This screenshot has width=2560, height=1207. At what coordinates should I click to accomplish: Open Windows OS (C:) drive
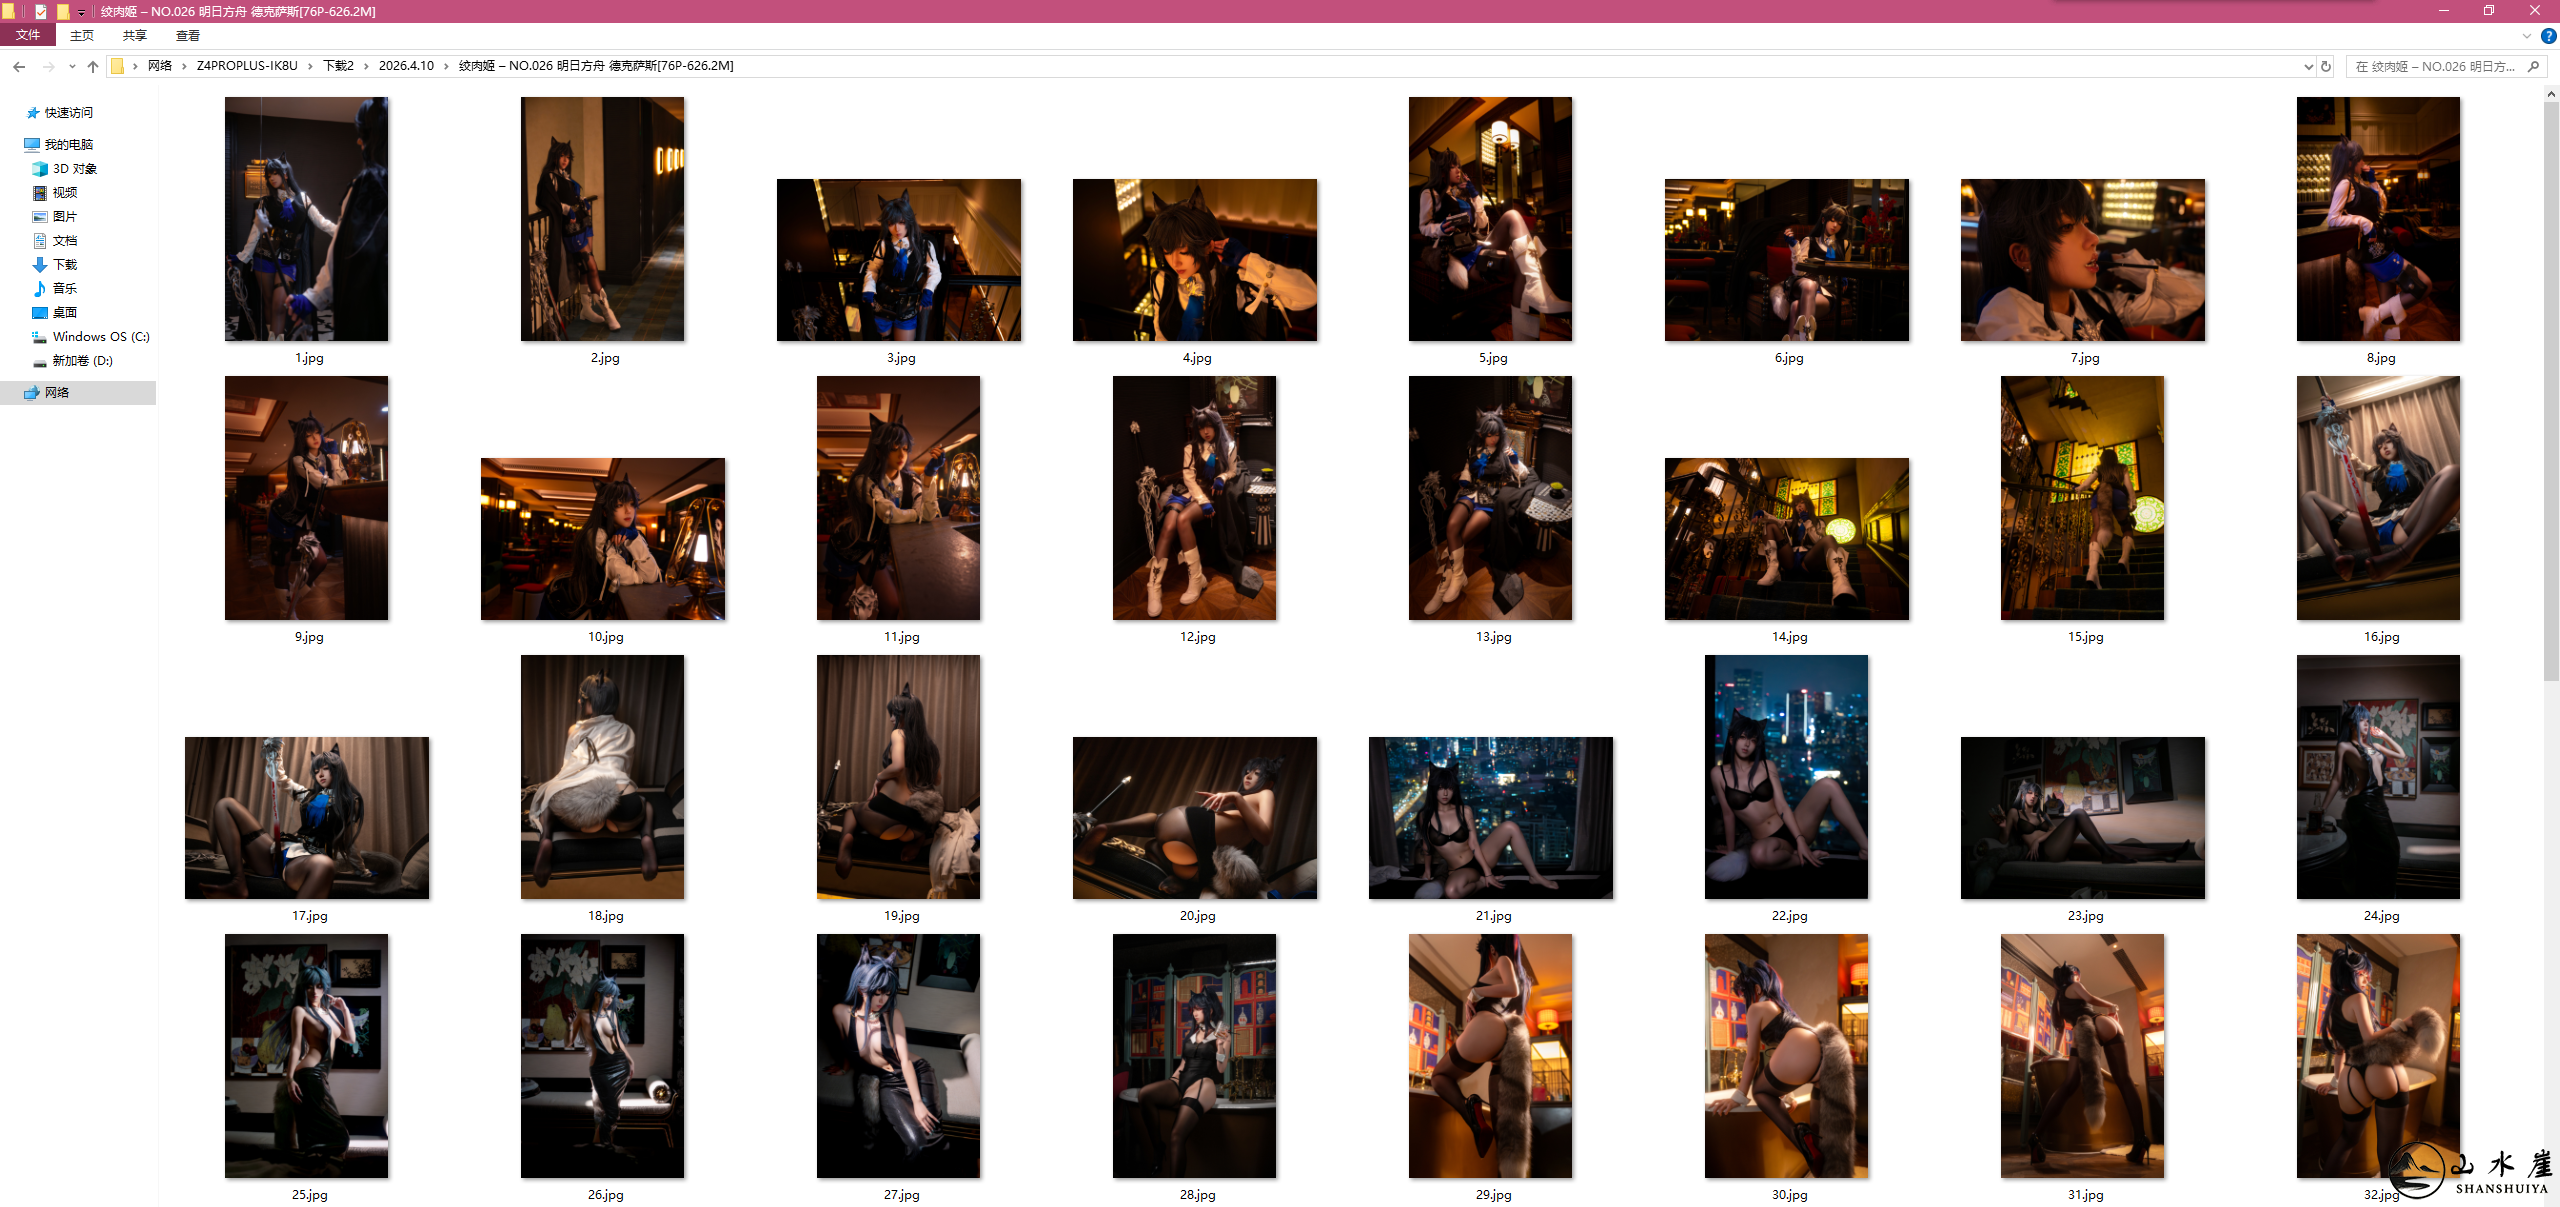pos(100,337)
